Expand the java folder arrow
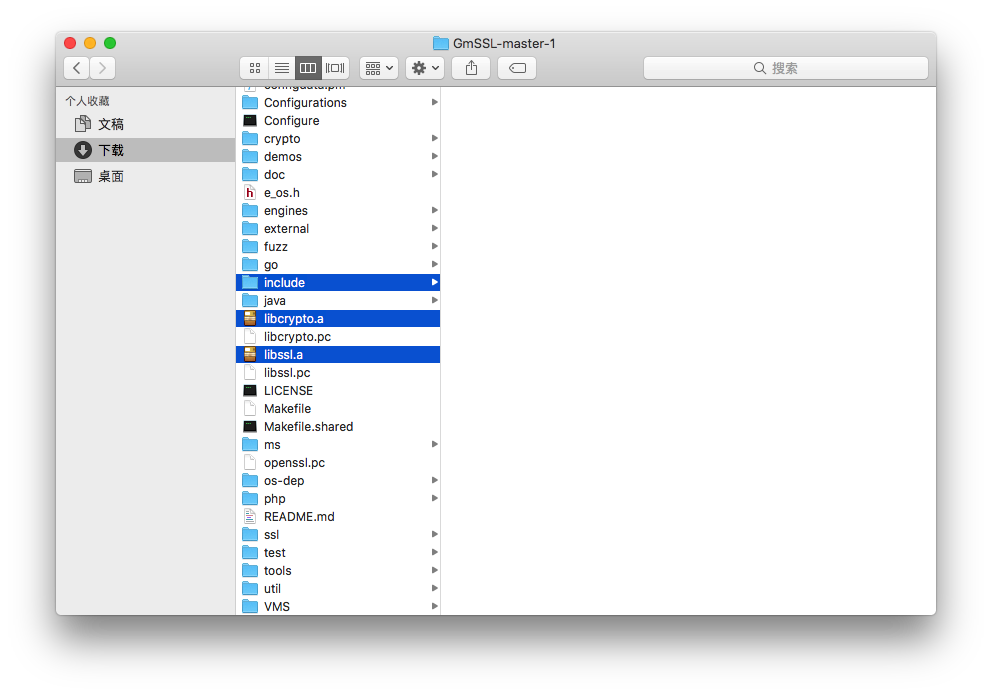 pyautogui.click(x=435, y=300)
